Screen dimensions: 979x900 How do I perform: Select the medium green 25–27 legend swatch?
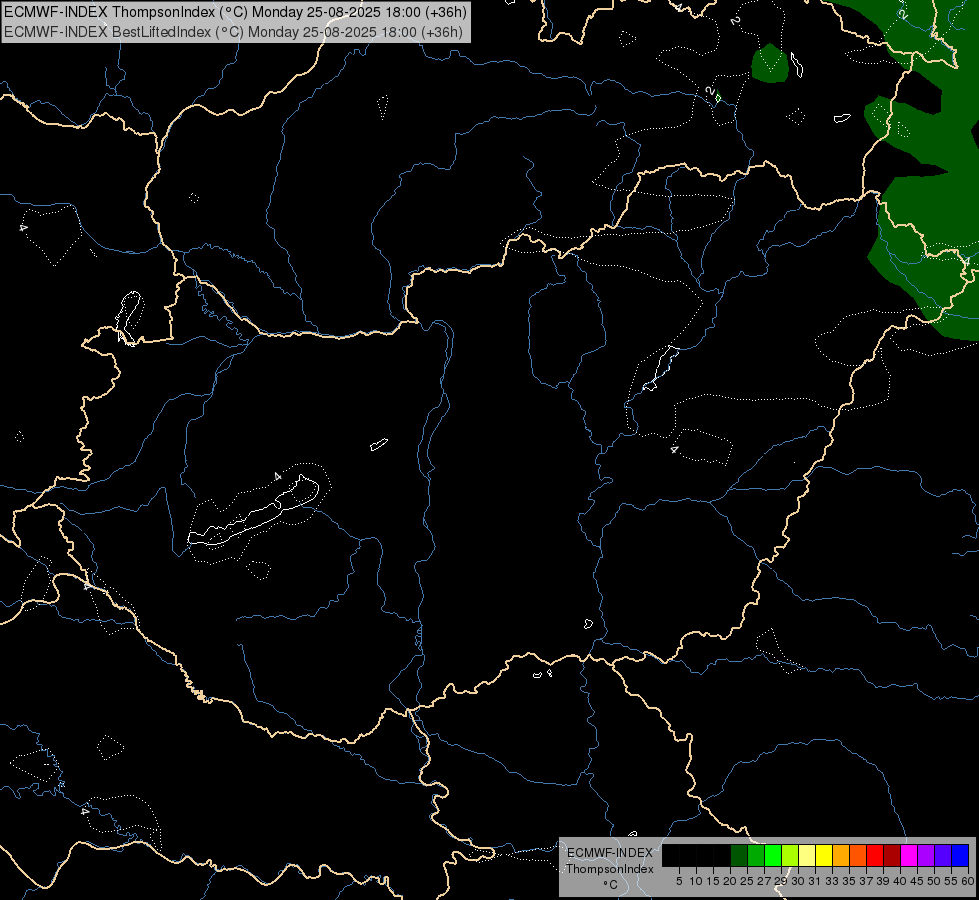[x=756, y=855]
